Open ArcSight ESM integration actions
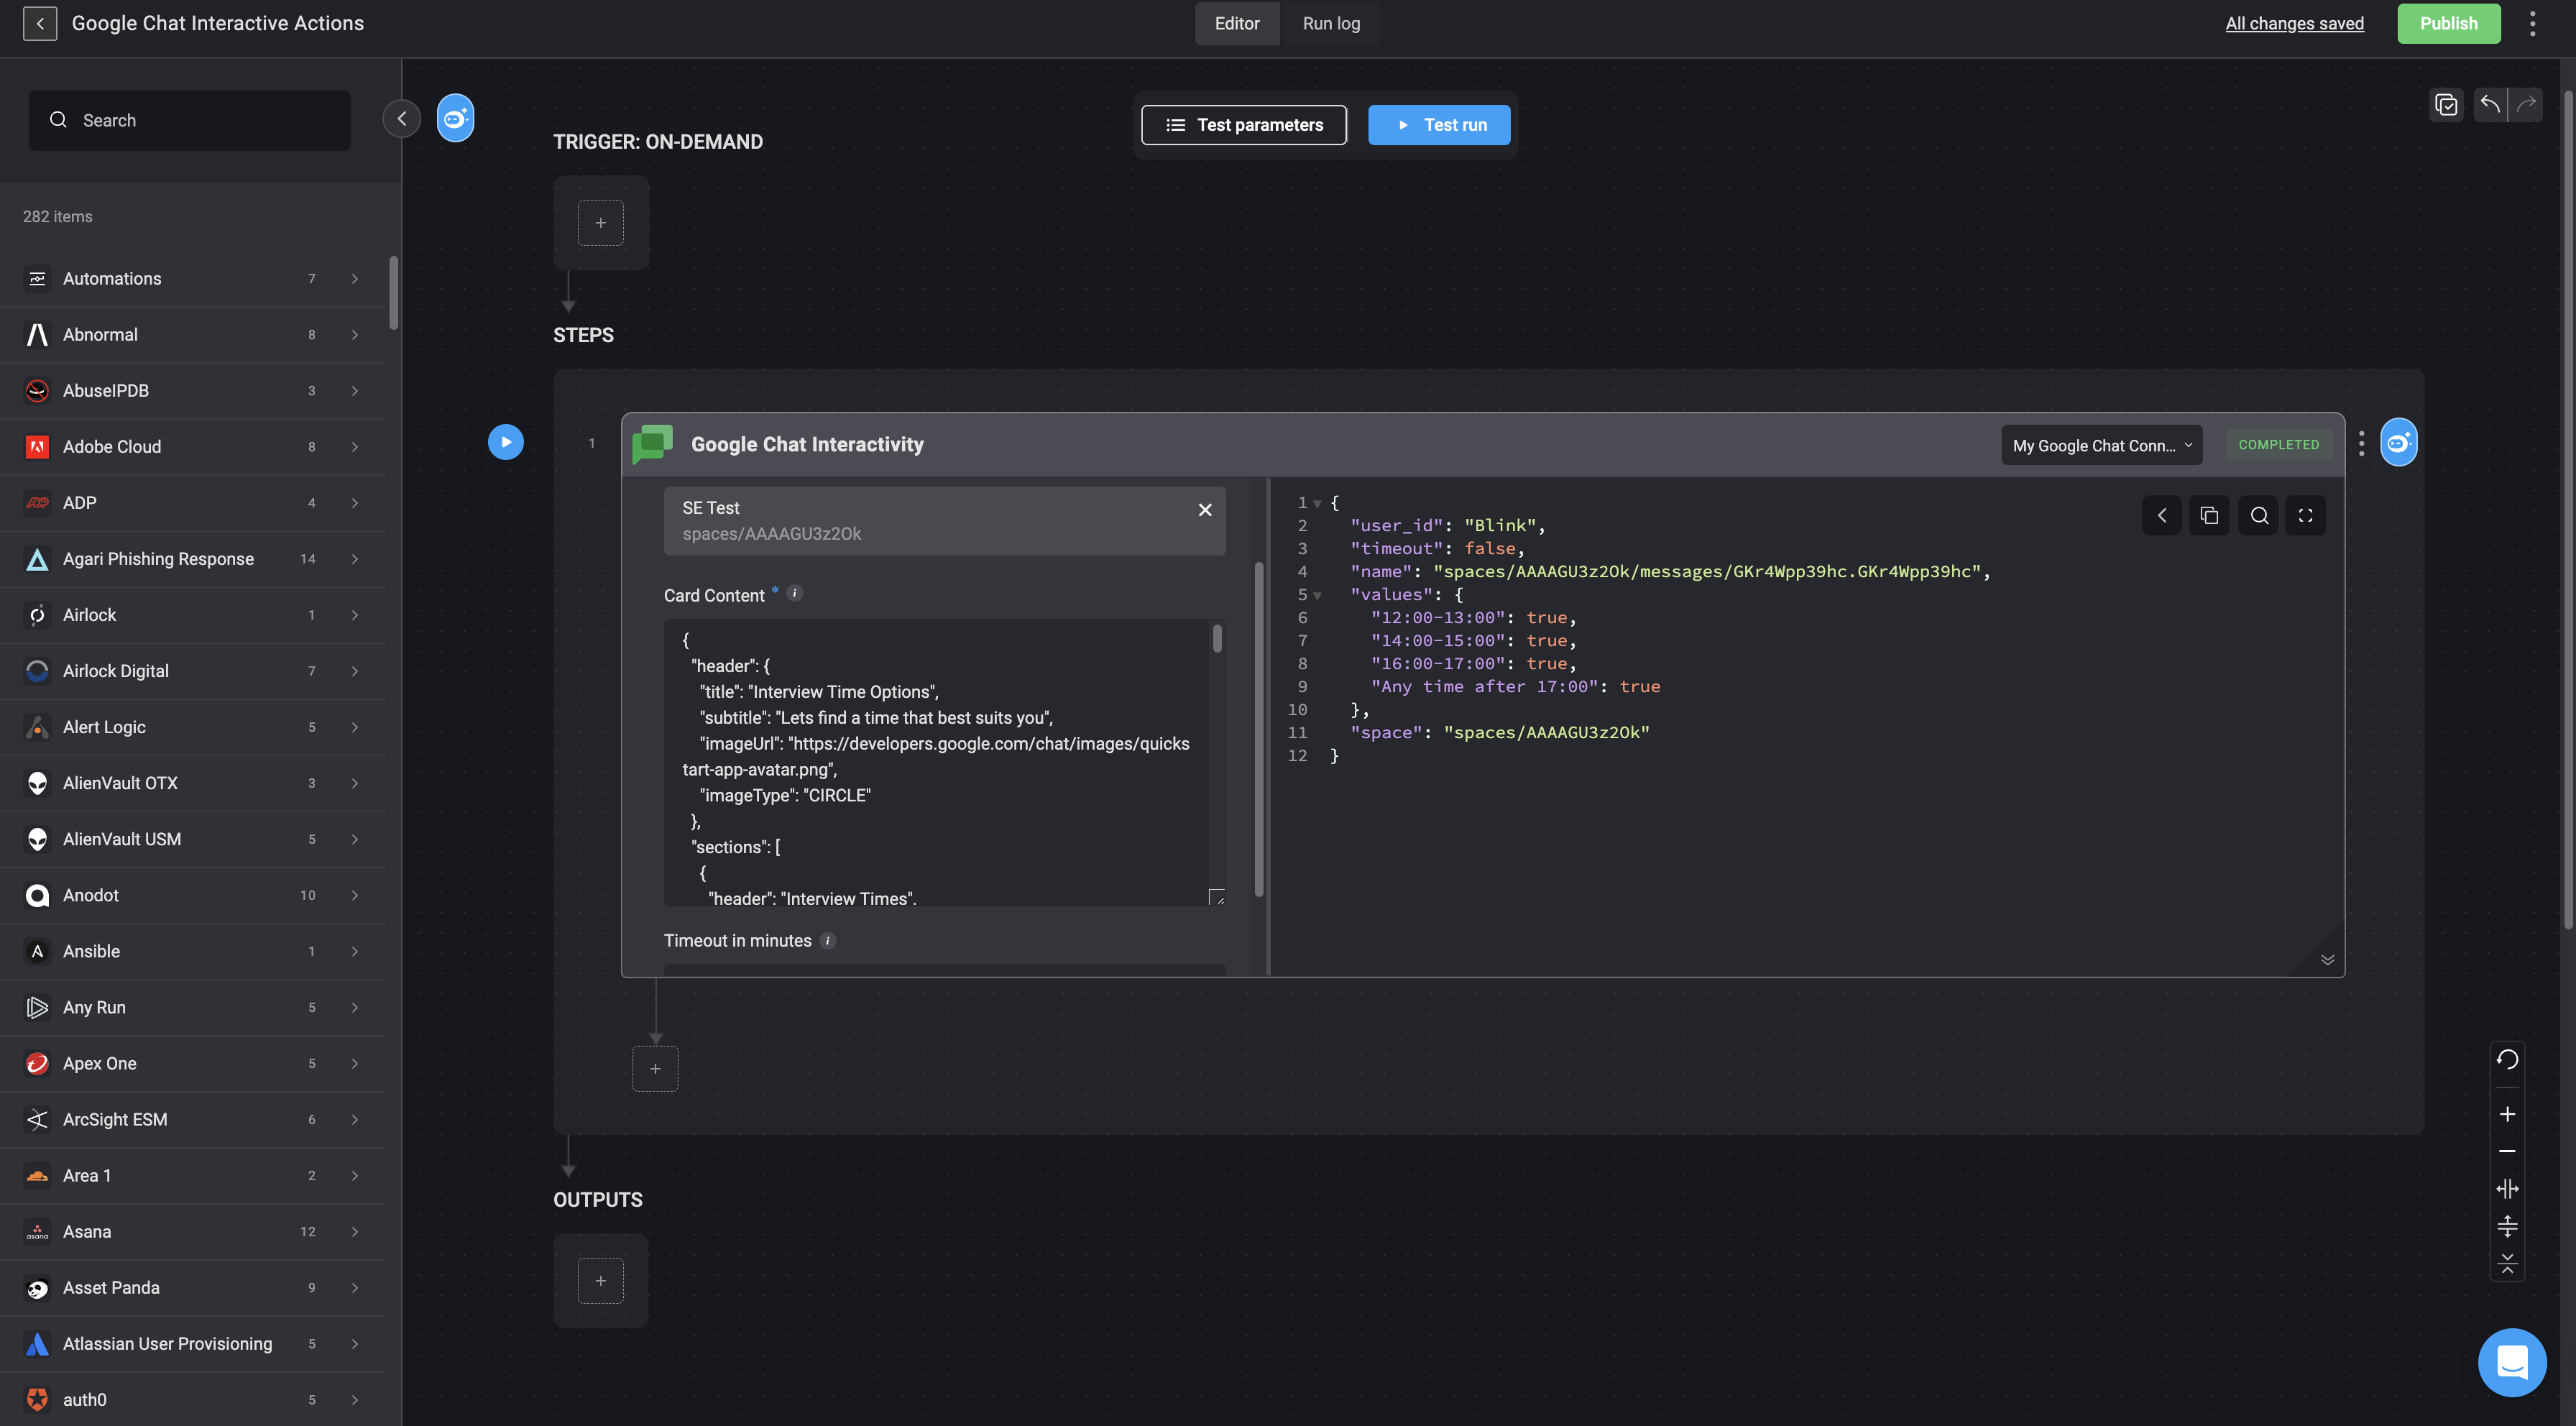Image resolution: width=2576 pixels, height=1426 pixels. click(x=193, y=1120)
